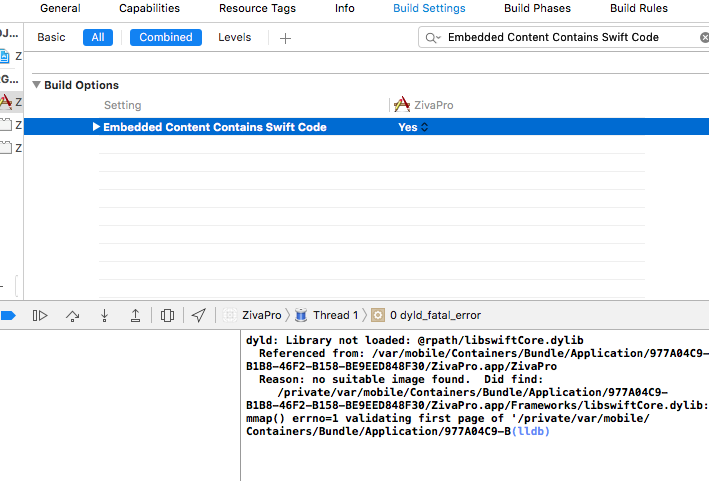Click the Setting column header
The width and height of the screenshot is (709, 481).
coord(123,105)
